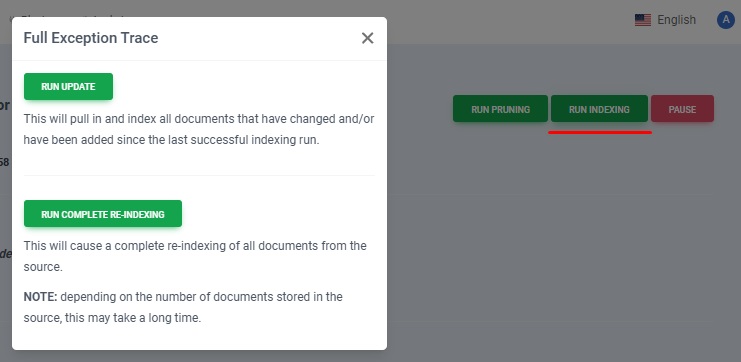Image resolution: width=741 pixels, height=362 pixels.
Task: Click the US flag icon
Action: (643, 20)
